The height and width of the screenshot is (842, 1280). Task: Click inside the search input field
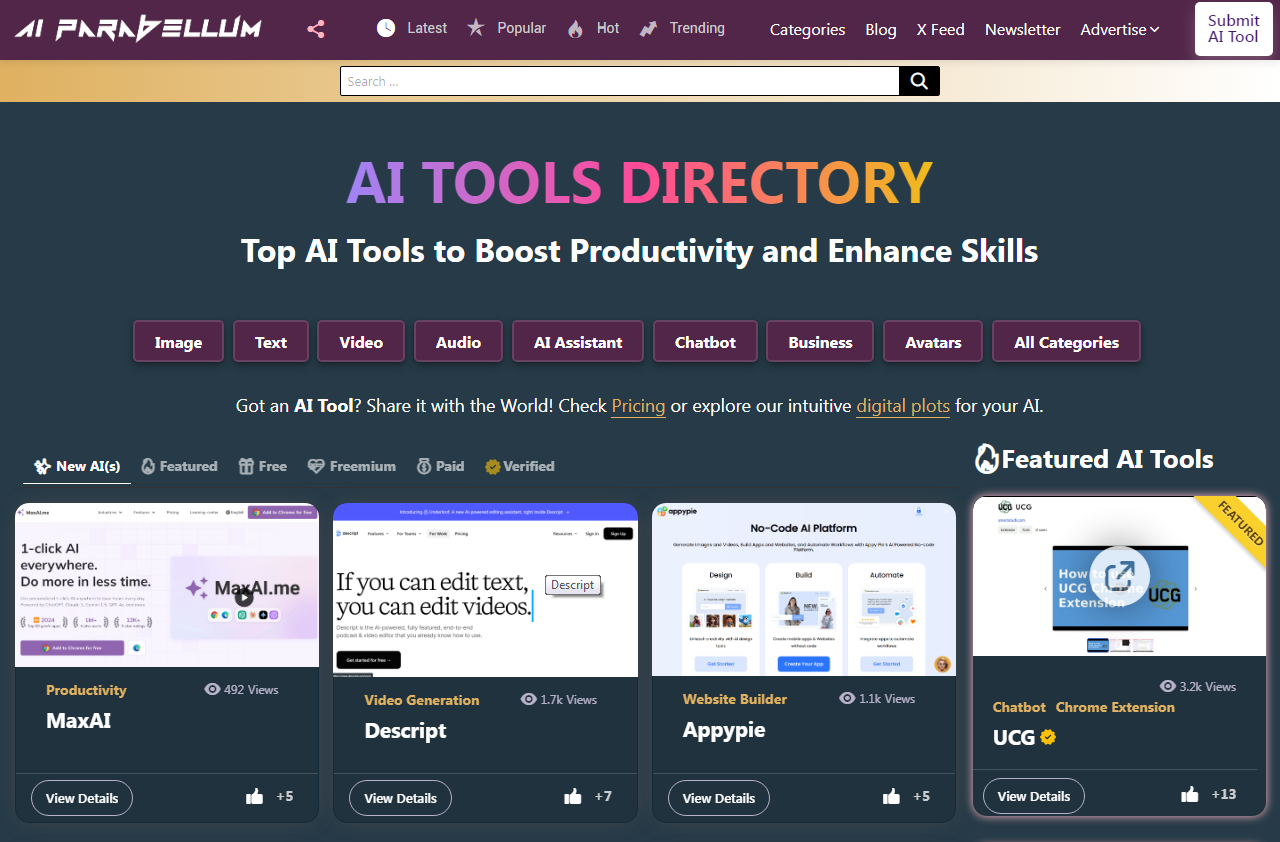tap(620, 80)
